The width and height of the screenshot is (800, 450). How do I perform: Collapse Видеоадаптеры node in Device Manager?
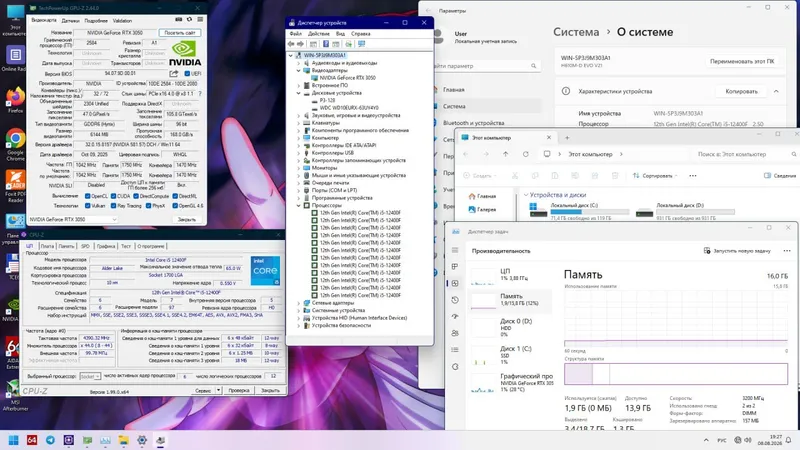pyautogui.click(x=299, y=70)
